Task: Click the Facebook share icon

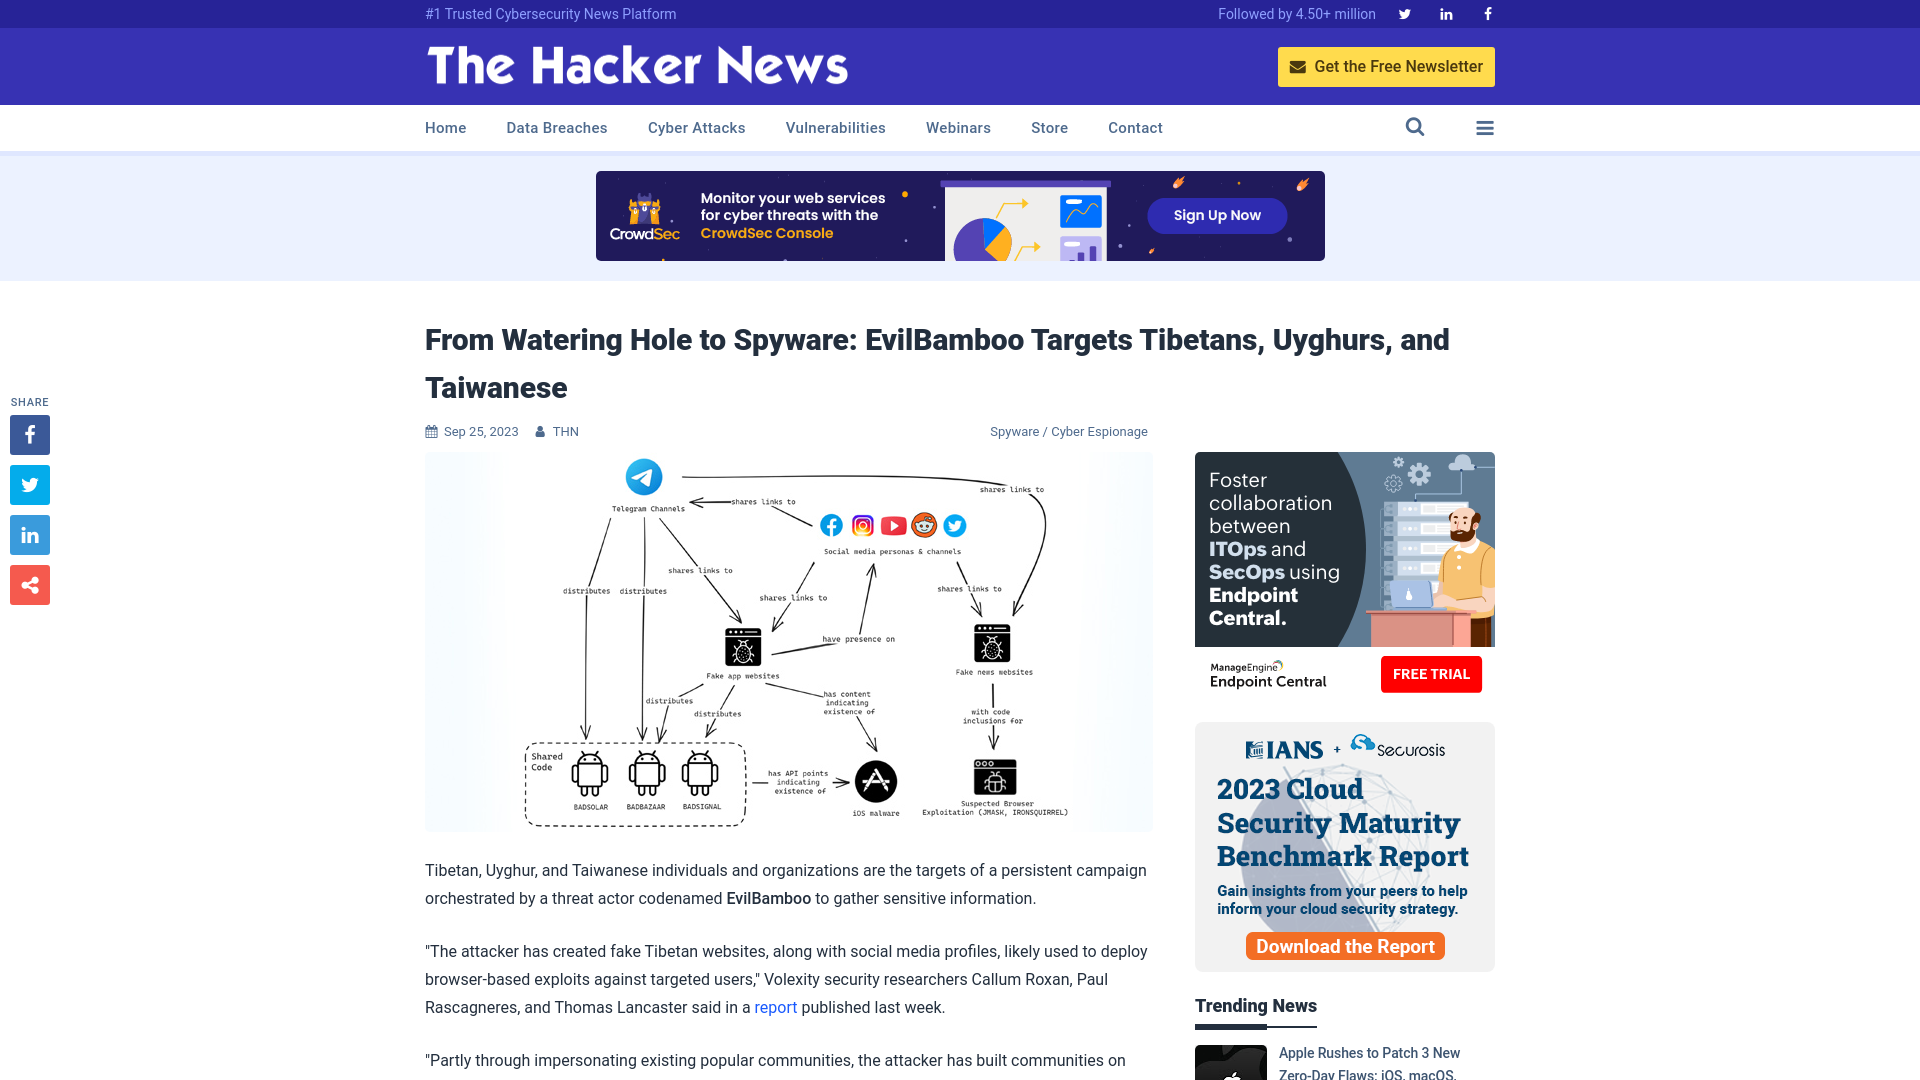Action: [29, 434]
